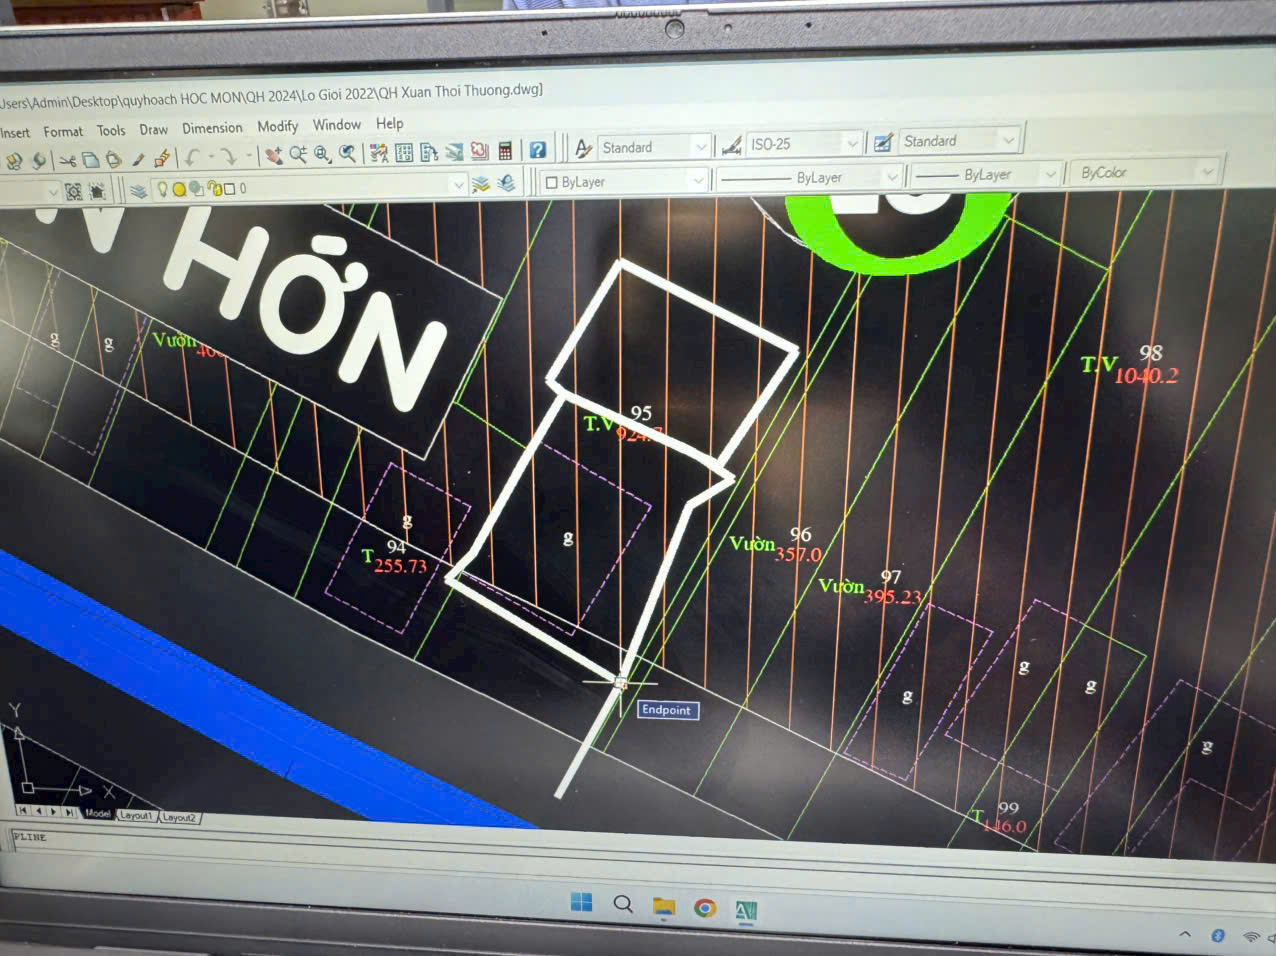Open Chrome from the Windows taskbar
Screen dimensions: 1276x956
(x=705, y=908)
